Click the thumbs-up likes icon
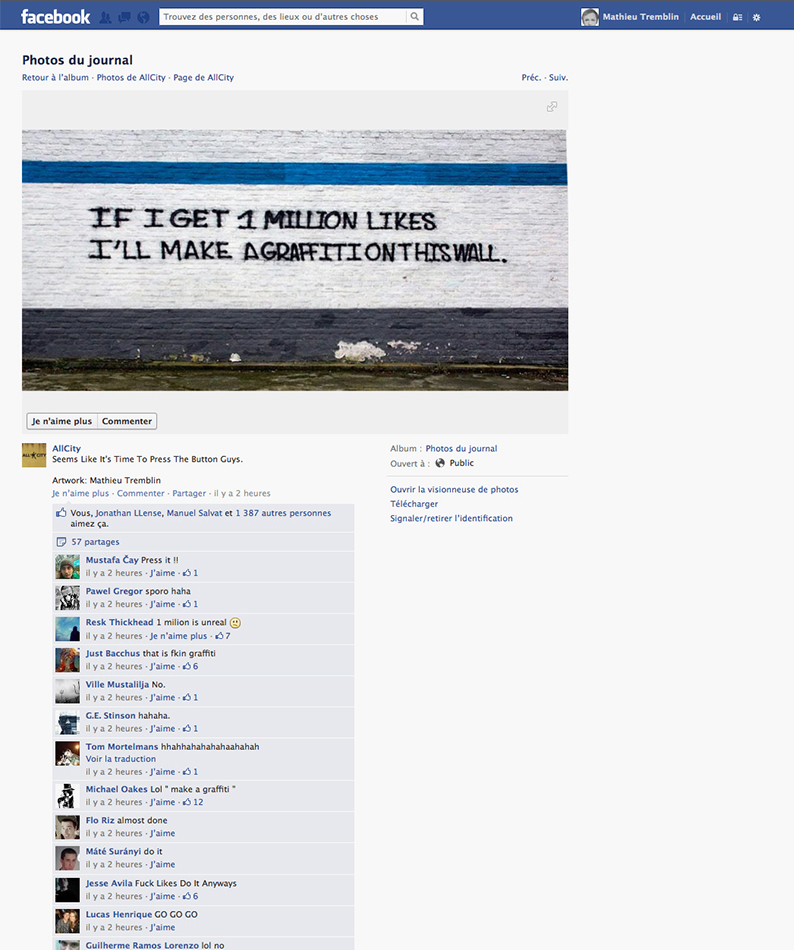The height and width of the screenshot is (950, 794). [61, 513]
